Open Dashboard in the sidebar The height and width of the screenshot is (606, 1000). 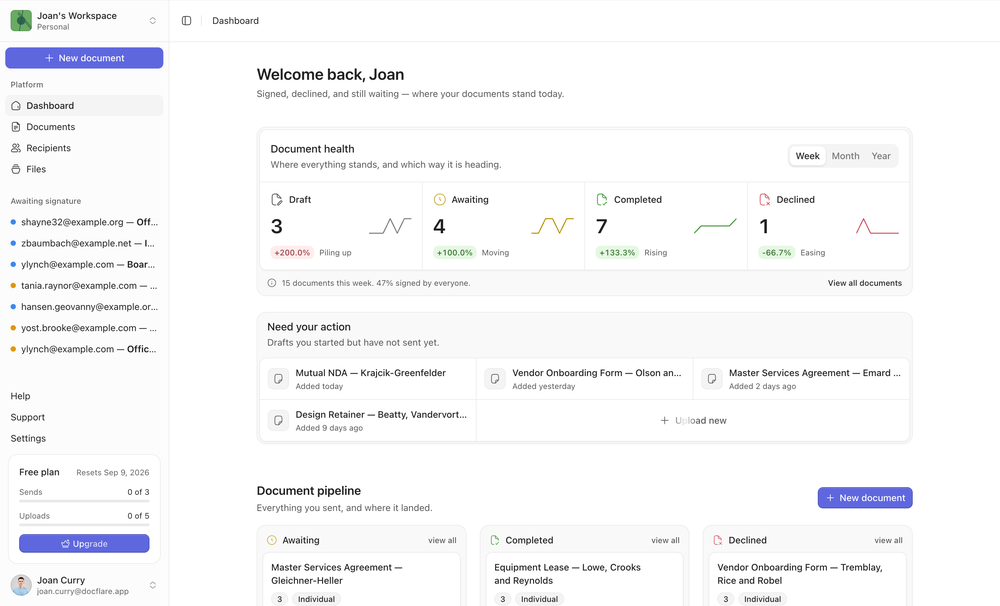click(x=84, y=106)
